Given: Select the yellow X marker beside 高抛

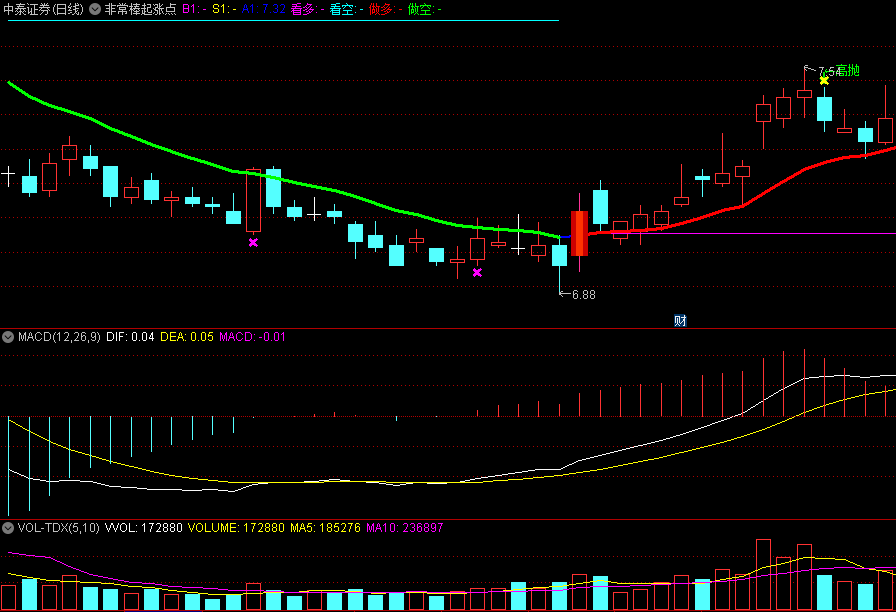Looking at the screenshot, I should coord(824,81).
